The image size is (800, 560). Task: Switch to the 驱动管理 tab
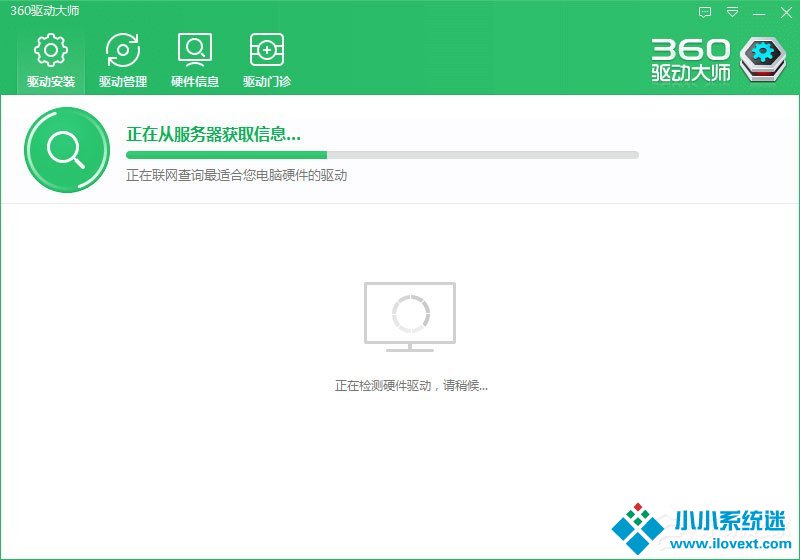click(123, 60)
